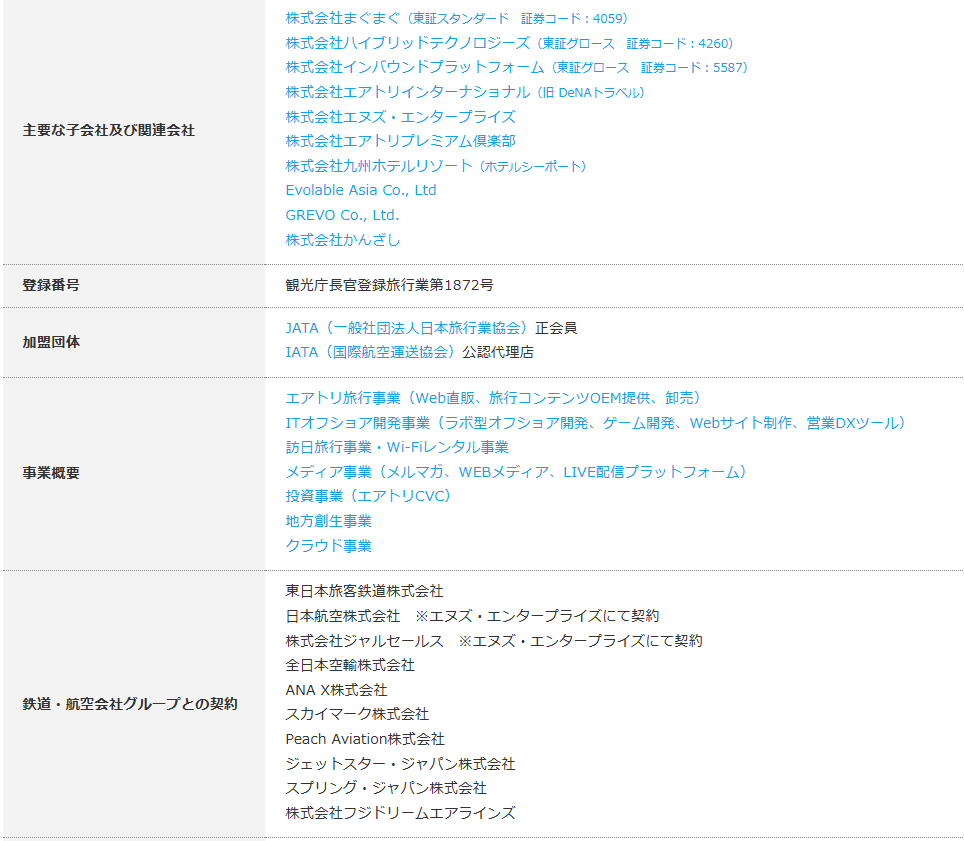
Task: Open 株式会社ハイブリッドテクノロジーズ link
Action: click(x=510, y=43)
